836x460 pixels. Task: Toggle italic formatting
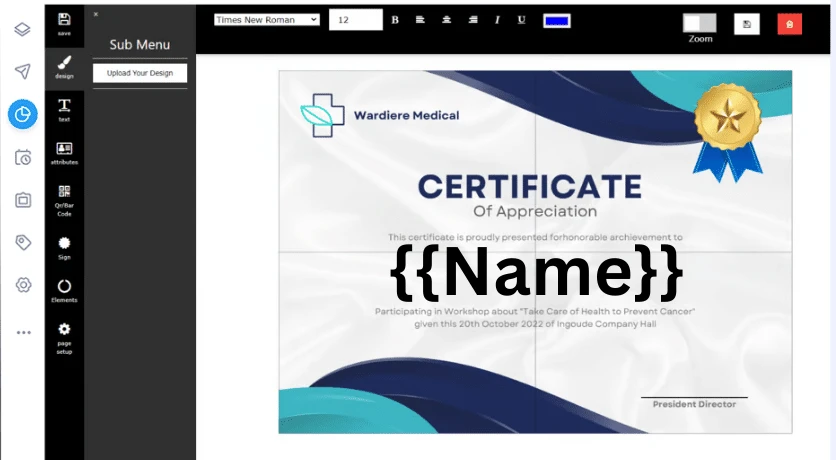tap(497, 20)
